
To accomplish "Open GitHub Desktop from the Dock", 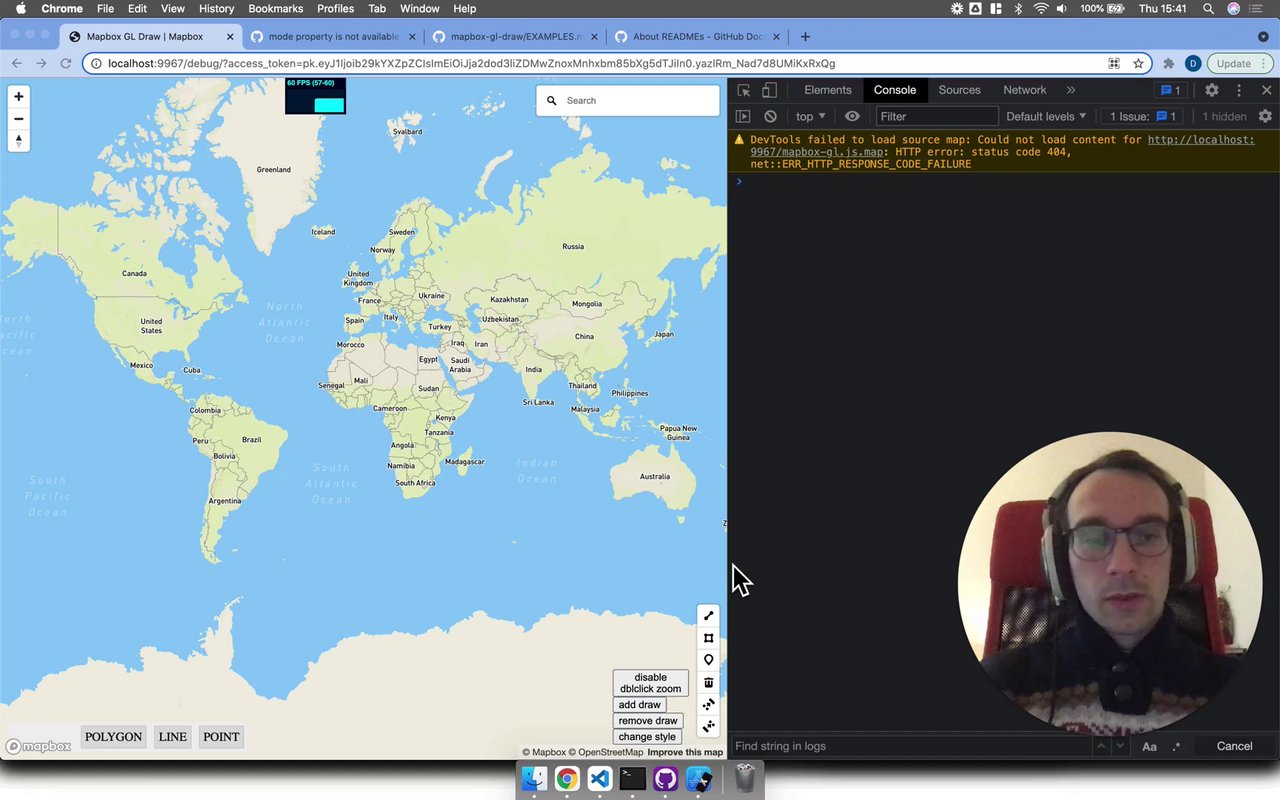I will (x=666, y=779).
